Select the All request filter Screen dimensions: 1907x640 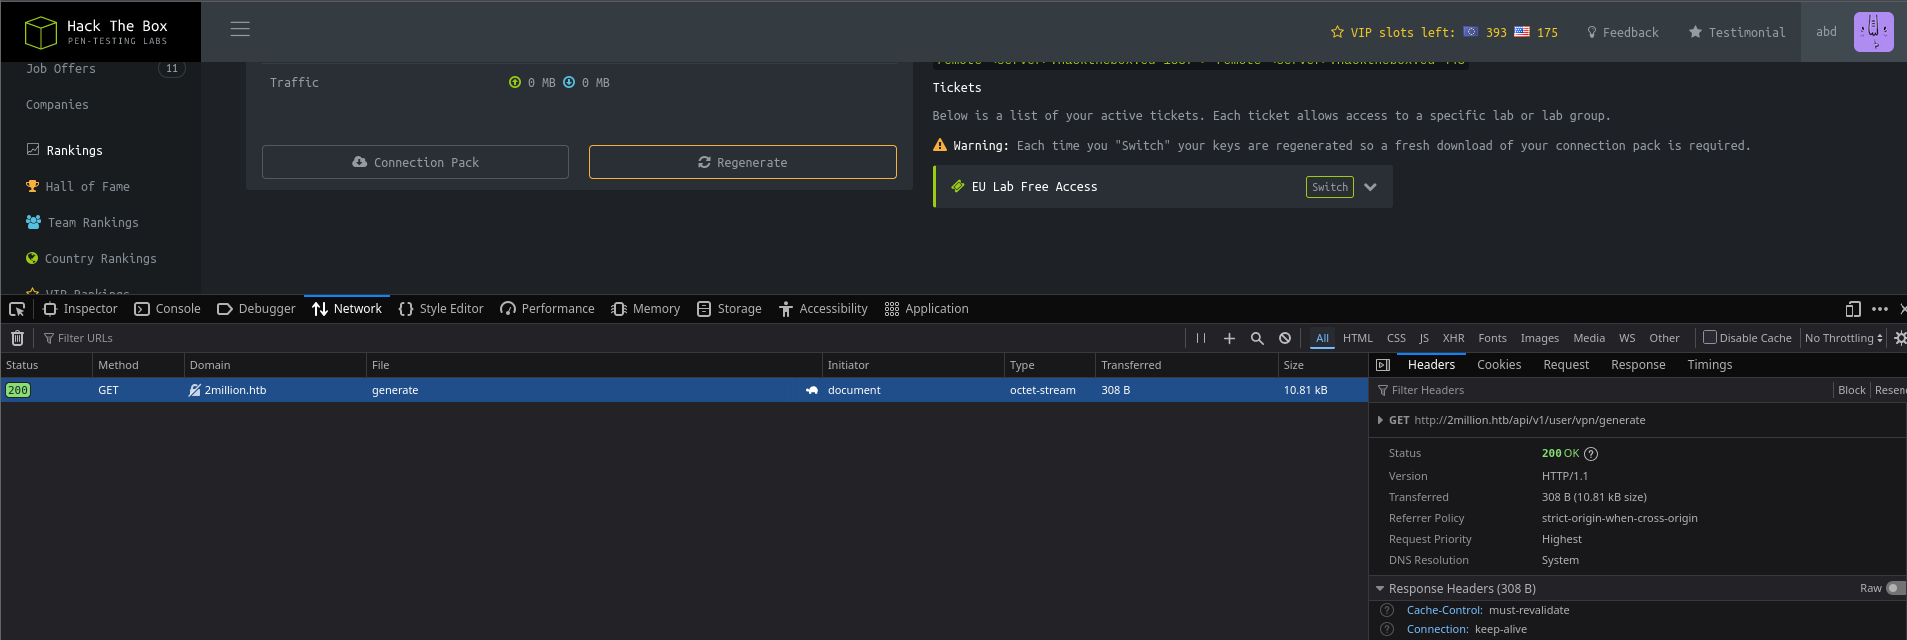point(1322,338)
